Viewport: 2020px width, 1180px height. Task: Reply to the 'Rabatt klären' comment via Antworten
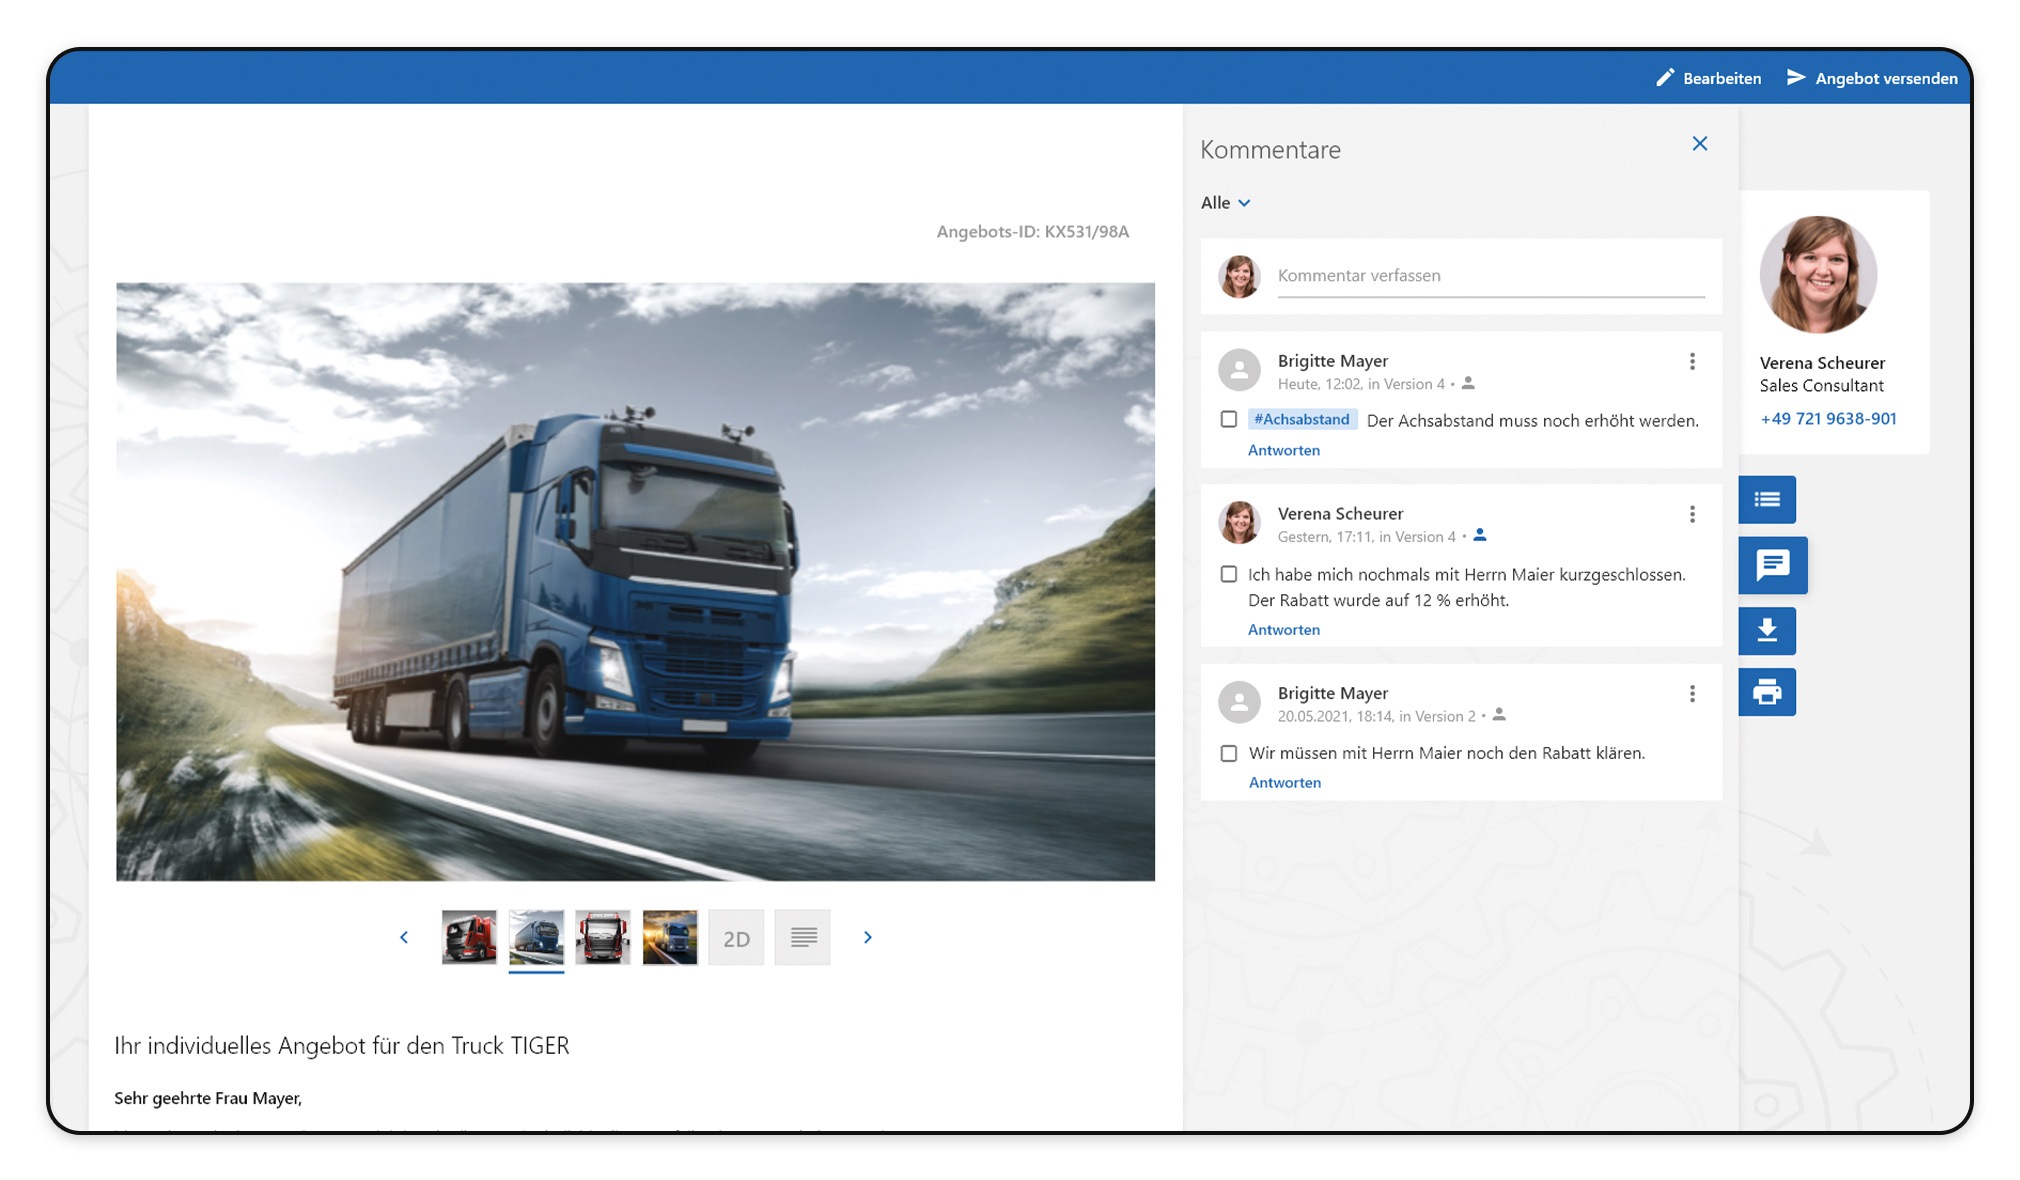(1285, 782)
